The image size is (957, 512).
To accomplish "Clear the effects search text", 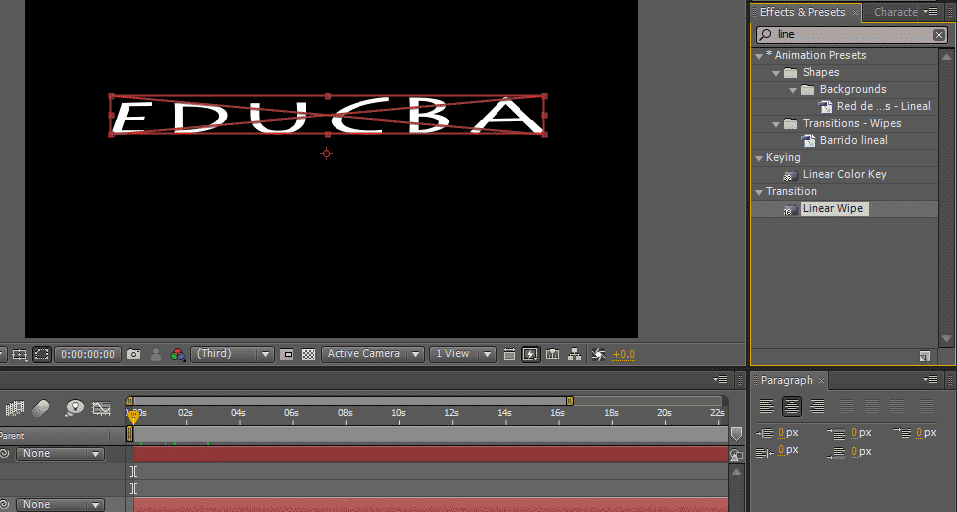I will [x=939, y=35].
